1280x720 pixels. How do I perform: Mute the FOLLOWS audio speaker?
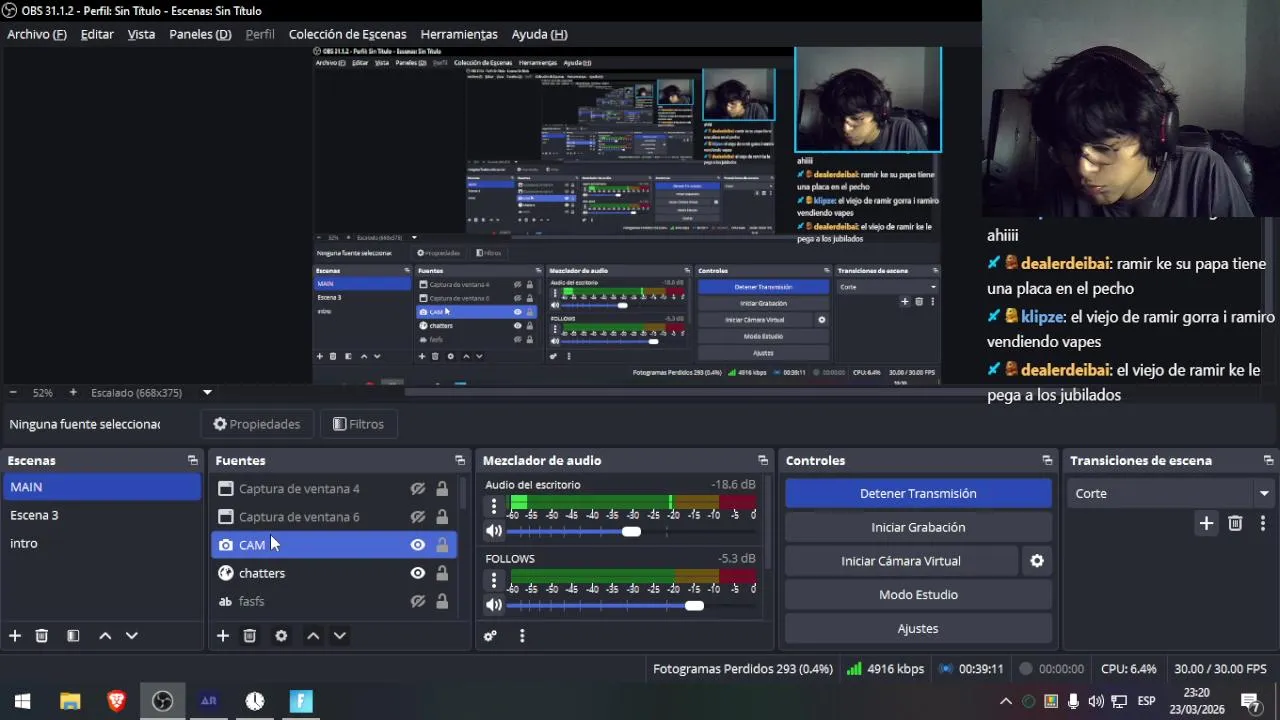pos(494,605)
